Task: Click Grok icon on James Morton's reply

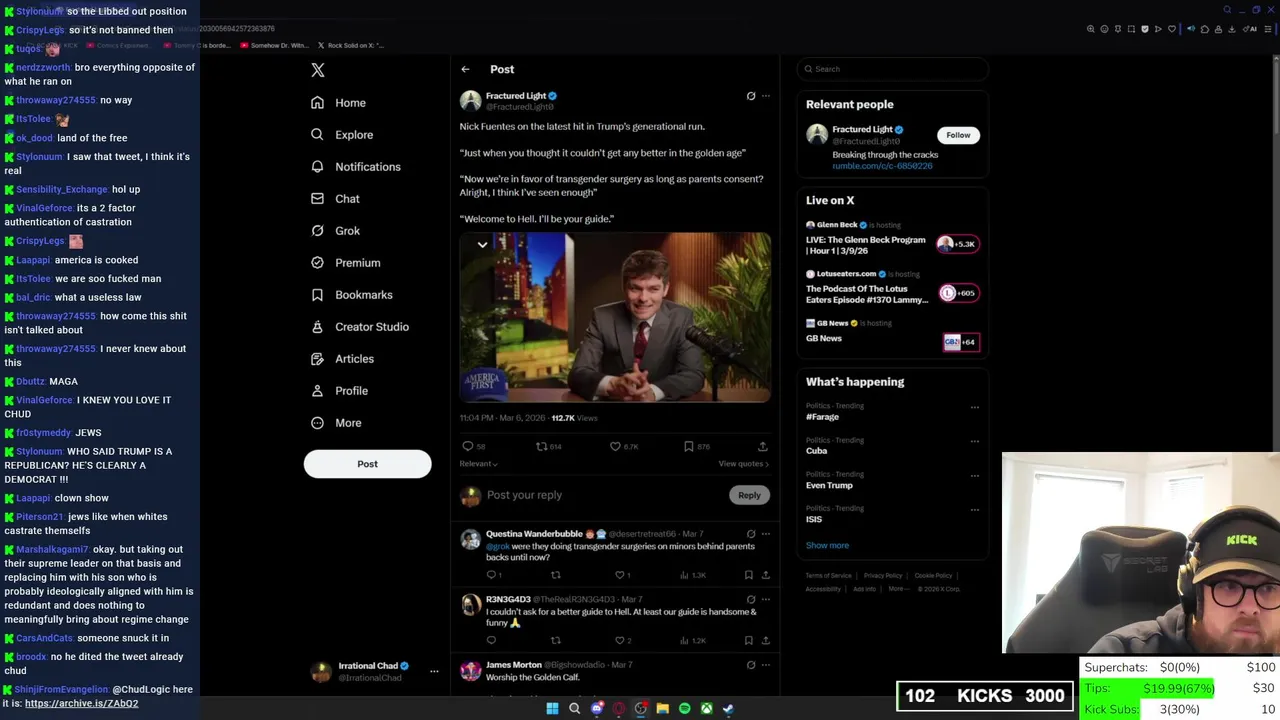Action: [751, 665]
